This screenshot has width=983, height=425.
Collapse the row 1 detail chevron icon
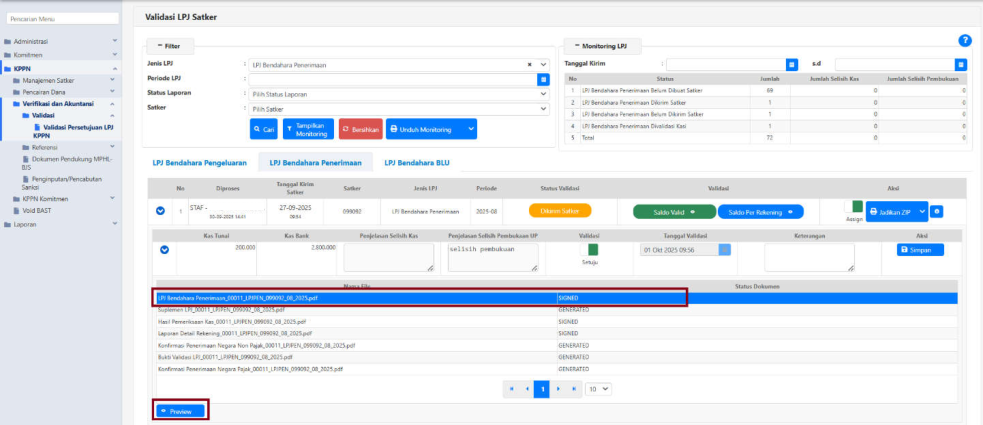pos(160,211)
